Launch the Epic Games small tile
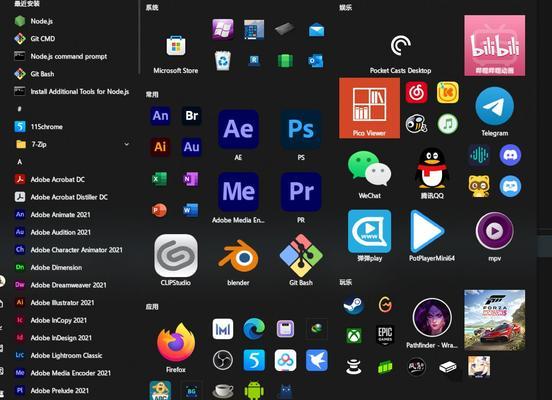Image resolution: width=552 pixels, height=400 pixels. 385,335
